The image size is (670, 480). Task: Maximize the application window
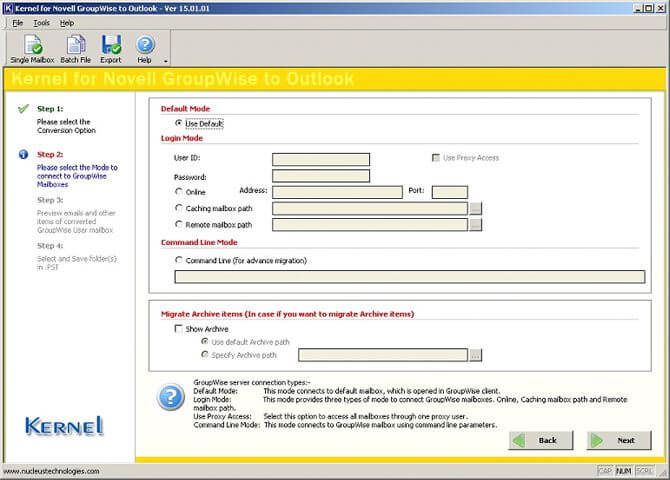coord(649,8)
